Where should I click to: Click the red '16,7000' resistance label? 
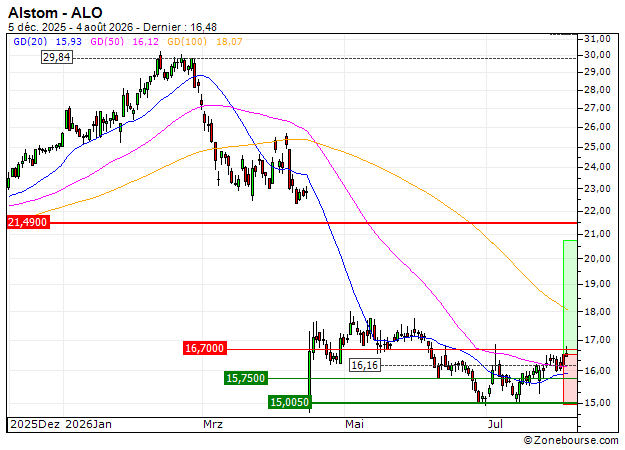point(205,348)
